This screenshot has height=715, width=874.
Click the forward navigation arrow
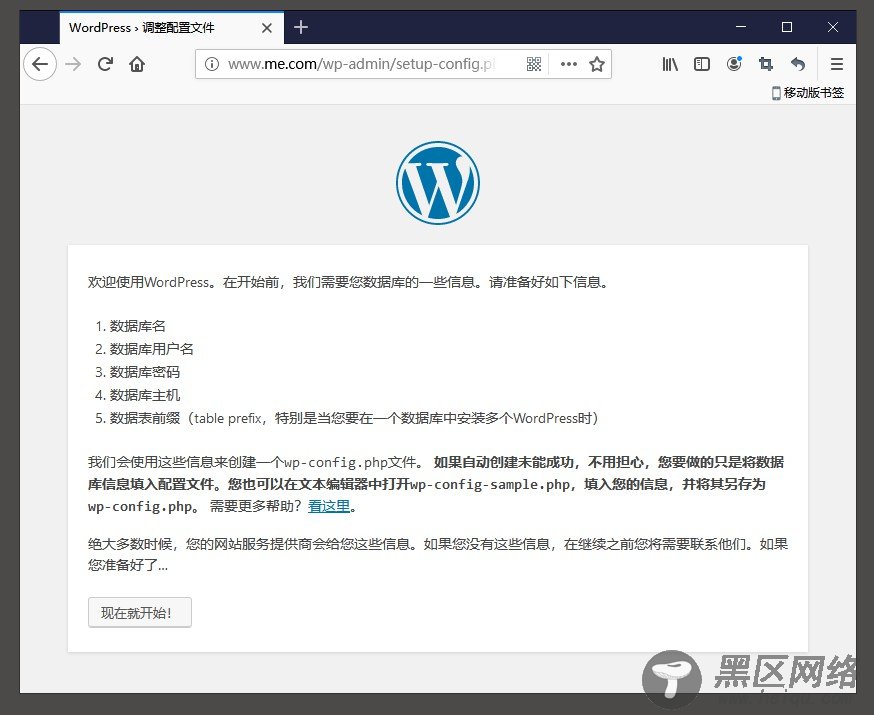click(73, 64)
